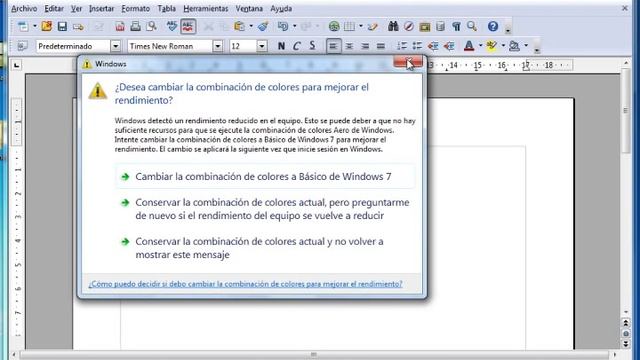Viewport: 640px width, 360px height.
Task: Apply the red font color swatch
Action: pos(469,46)
